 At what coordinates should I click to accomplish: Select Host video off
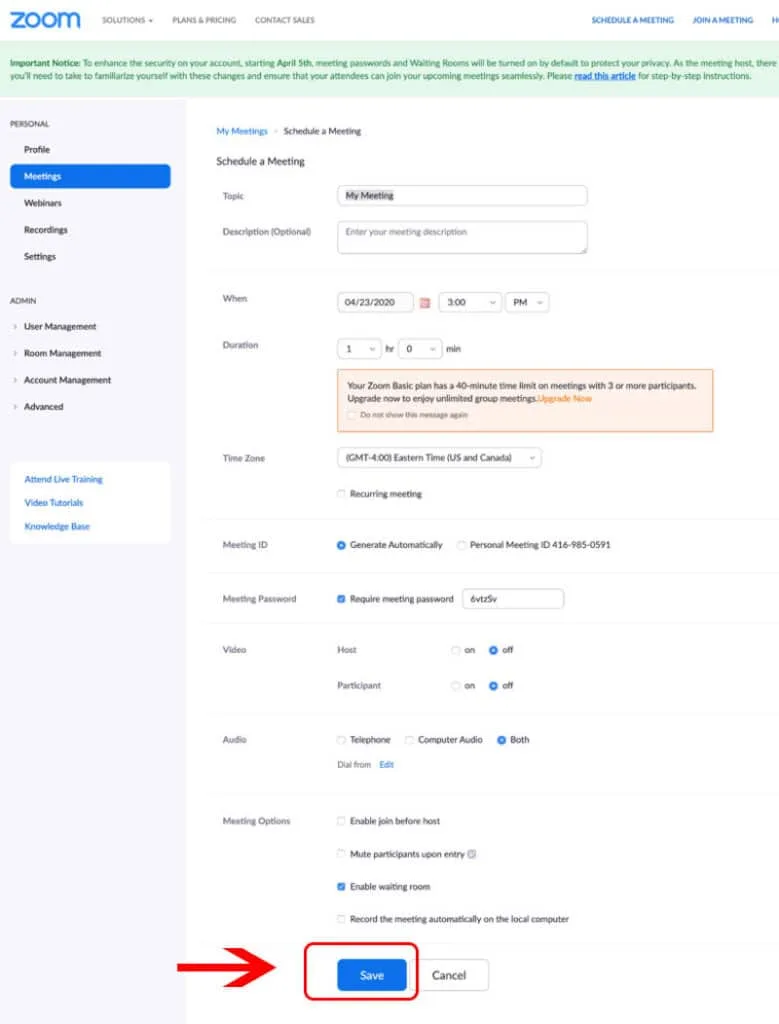pos(493,650)
